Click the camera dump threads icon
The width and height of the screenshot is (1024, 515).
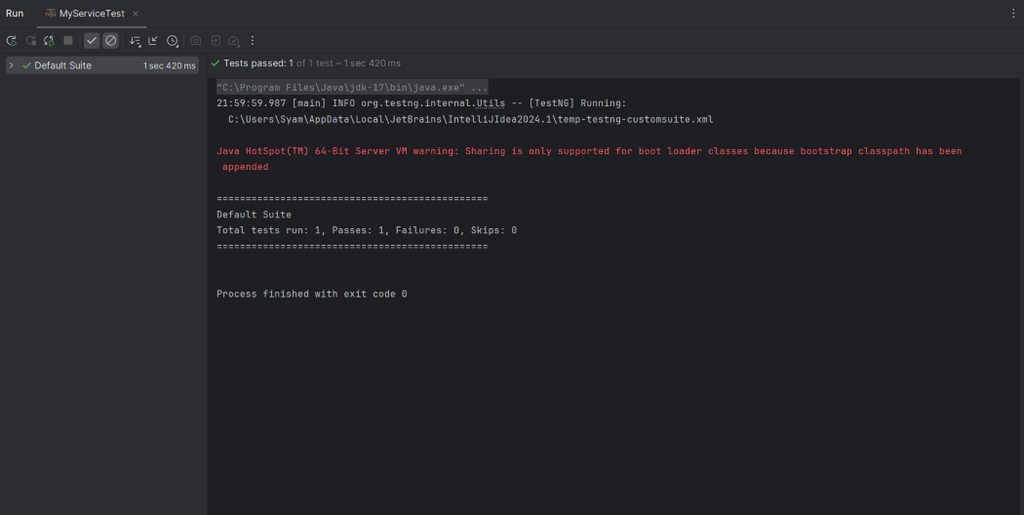point(196,41)
